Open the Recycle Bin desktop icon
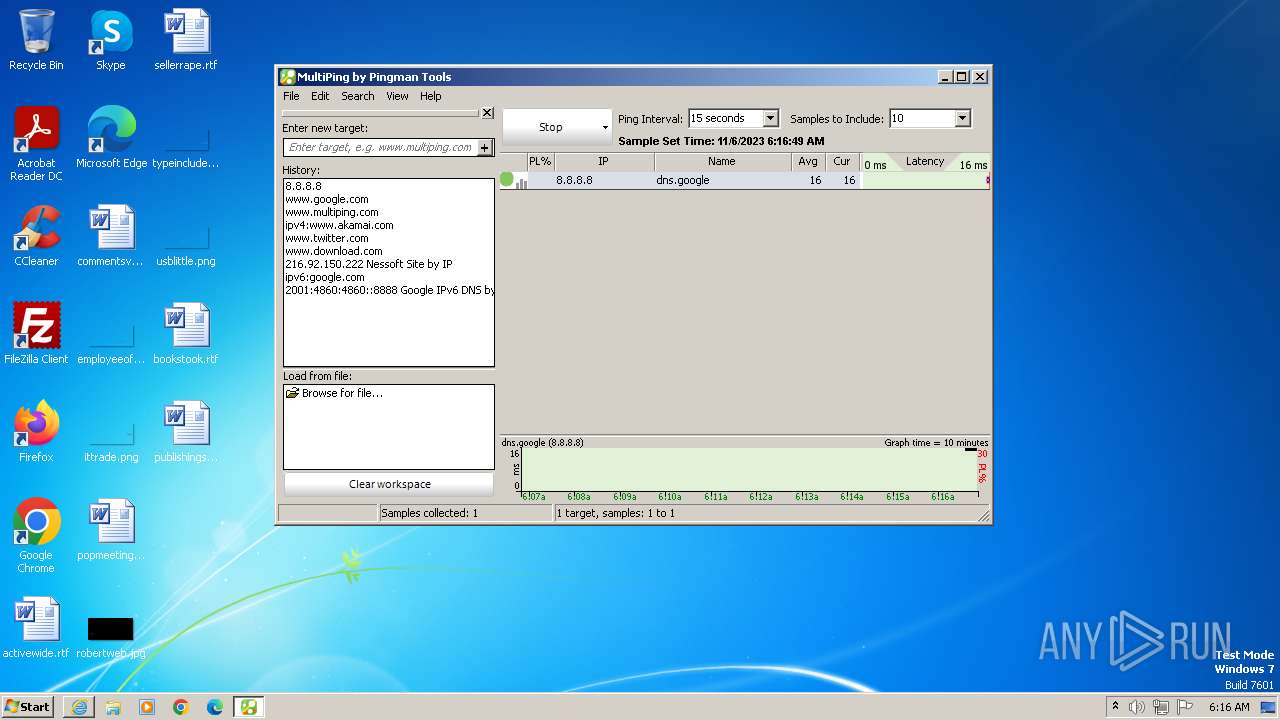This screenshot has height=720, width=1280. tap(36, 40)
